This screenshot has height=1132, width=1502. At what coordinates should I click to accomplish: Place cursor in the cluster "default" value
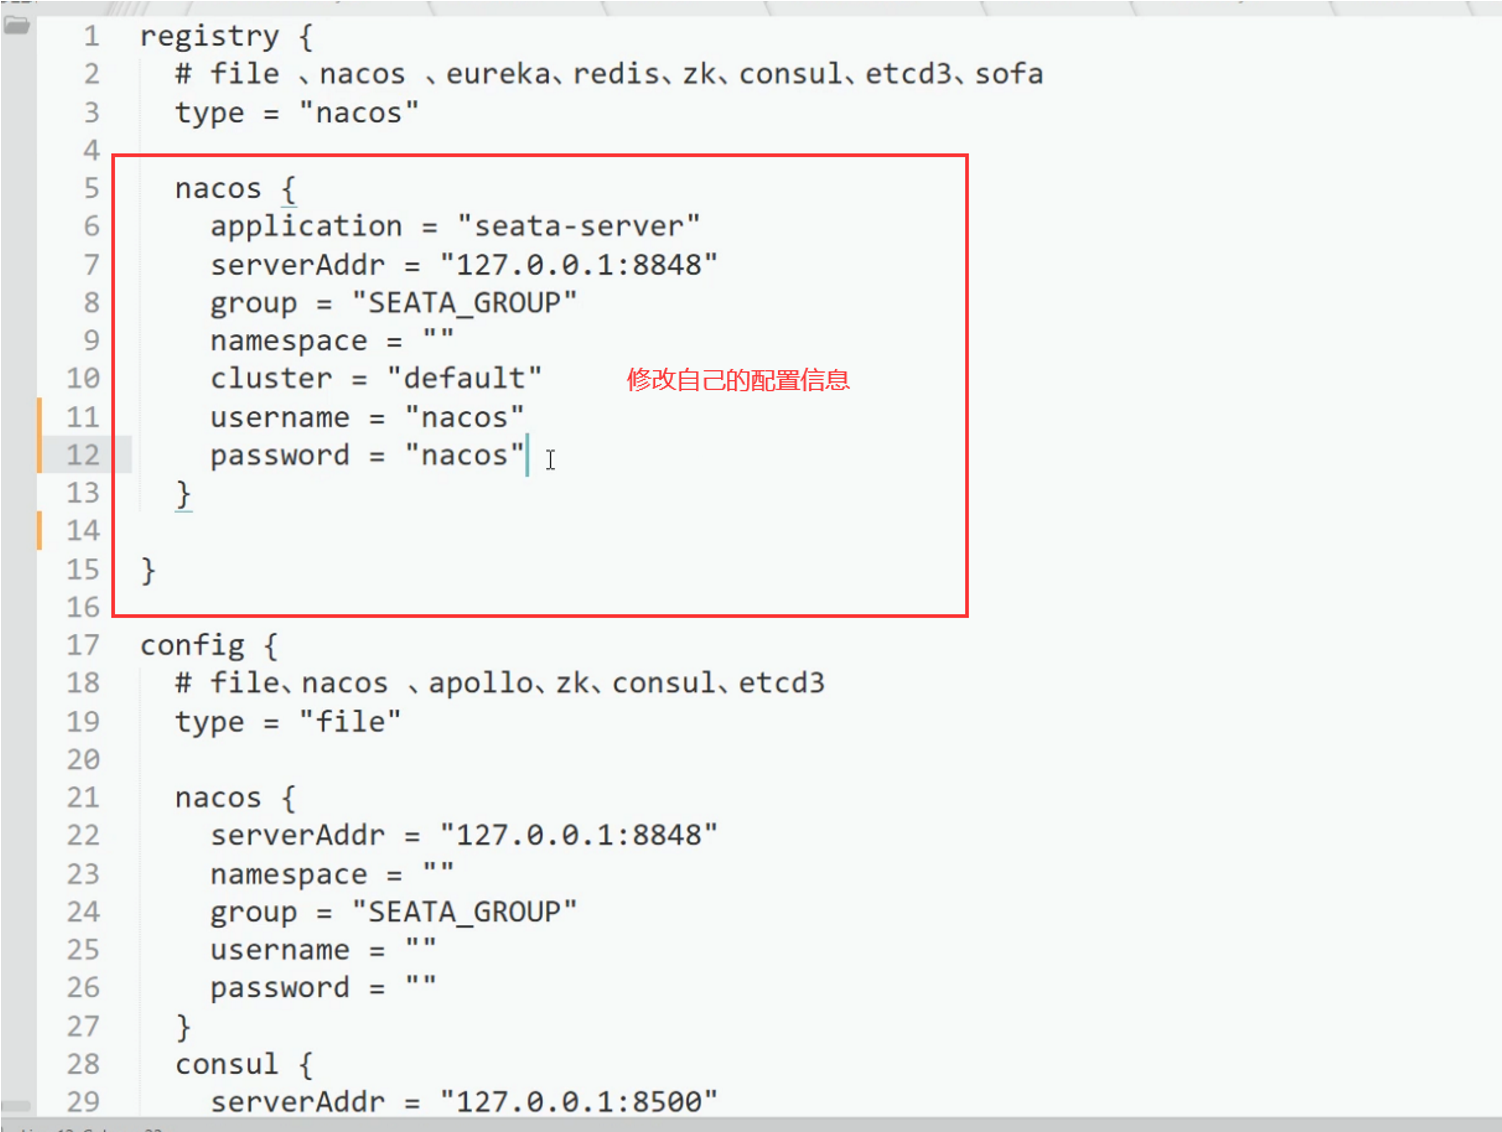(x=464, y=379)
